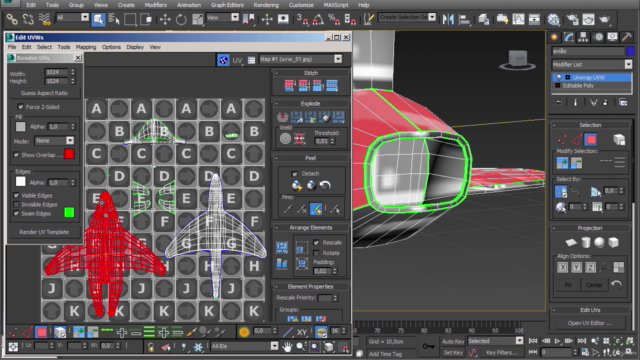Viewport: 640px width, 360px height.
Task: Toggle Show Overlap checkbox
Action: pos(16,155)
